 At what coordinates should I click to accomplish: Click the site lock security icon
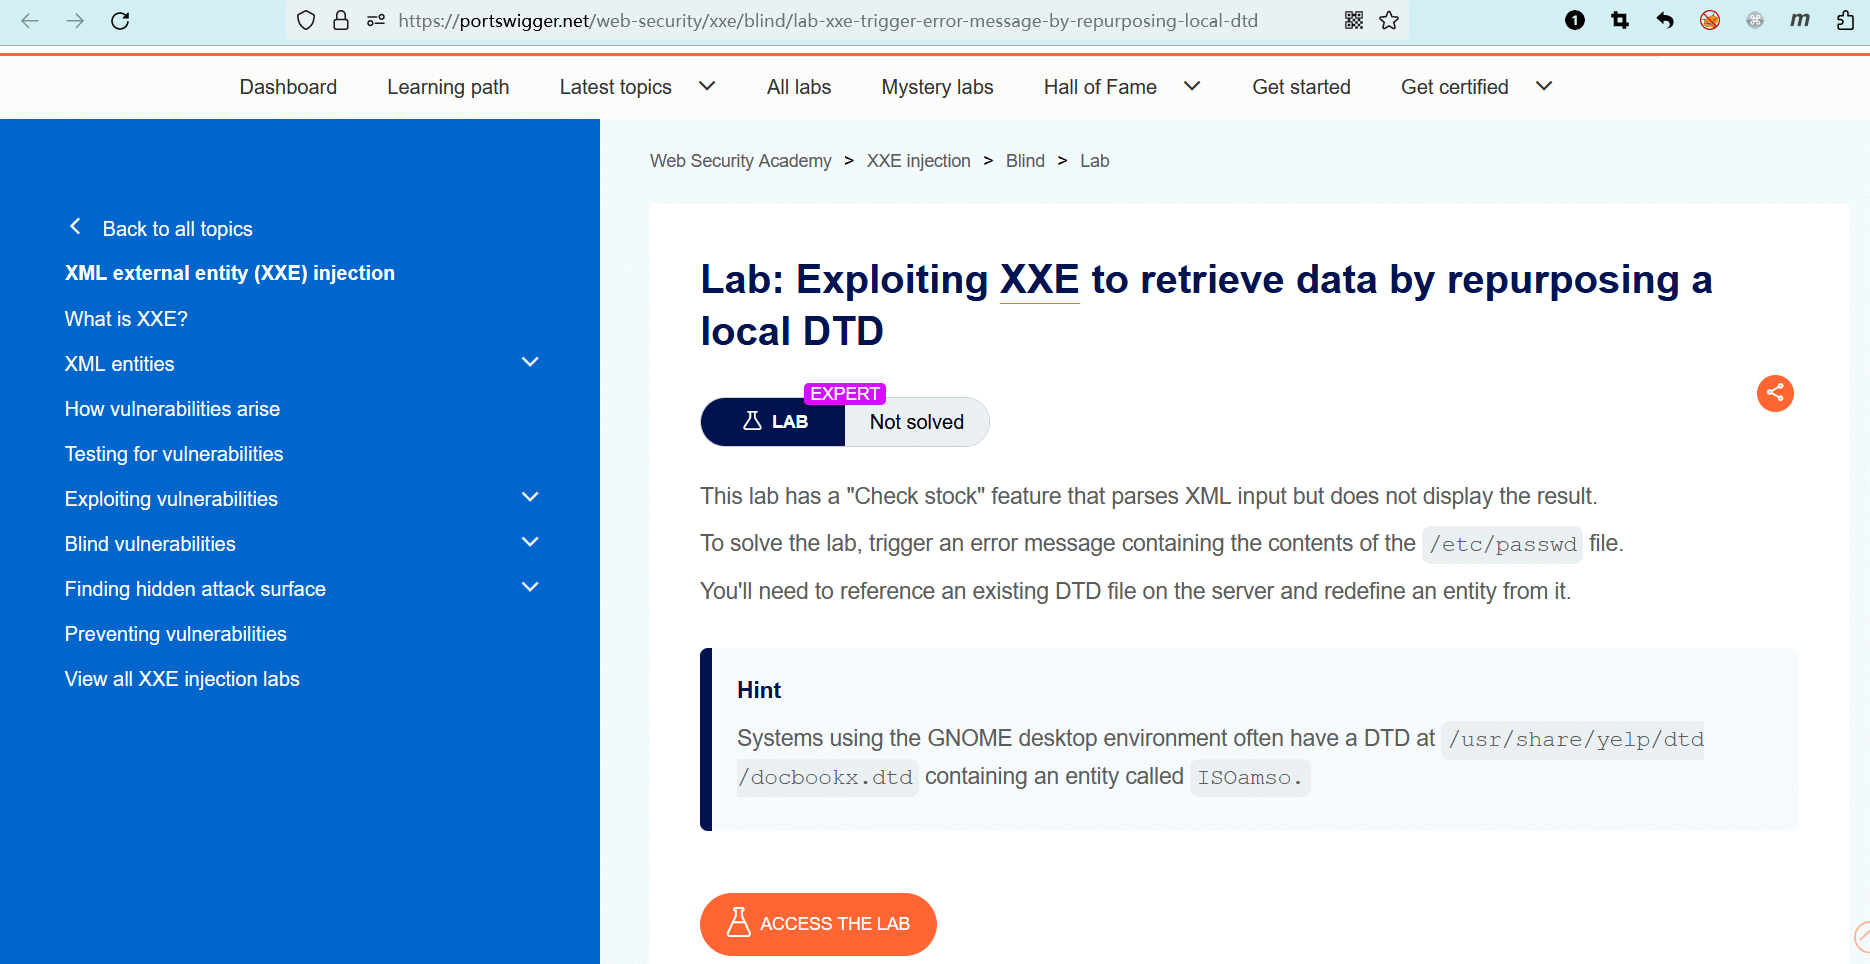point(341,21)
